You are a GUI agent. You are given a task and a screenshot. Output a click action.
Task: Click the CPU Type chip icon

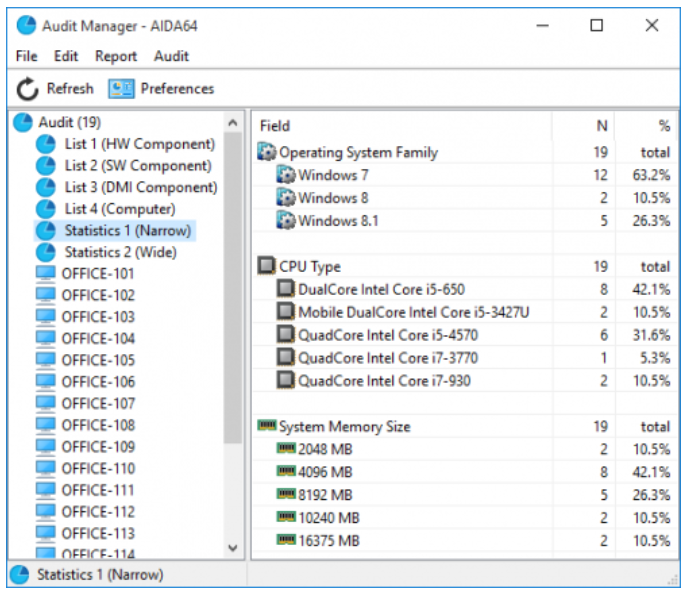point(266,266)
